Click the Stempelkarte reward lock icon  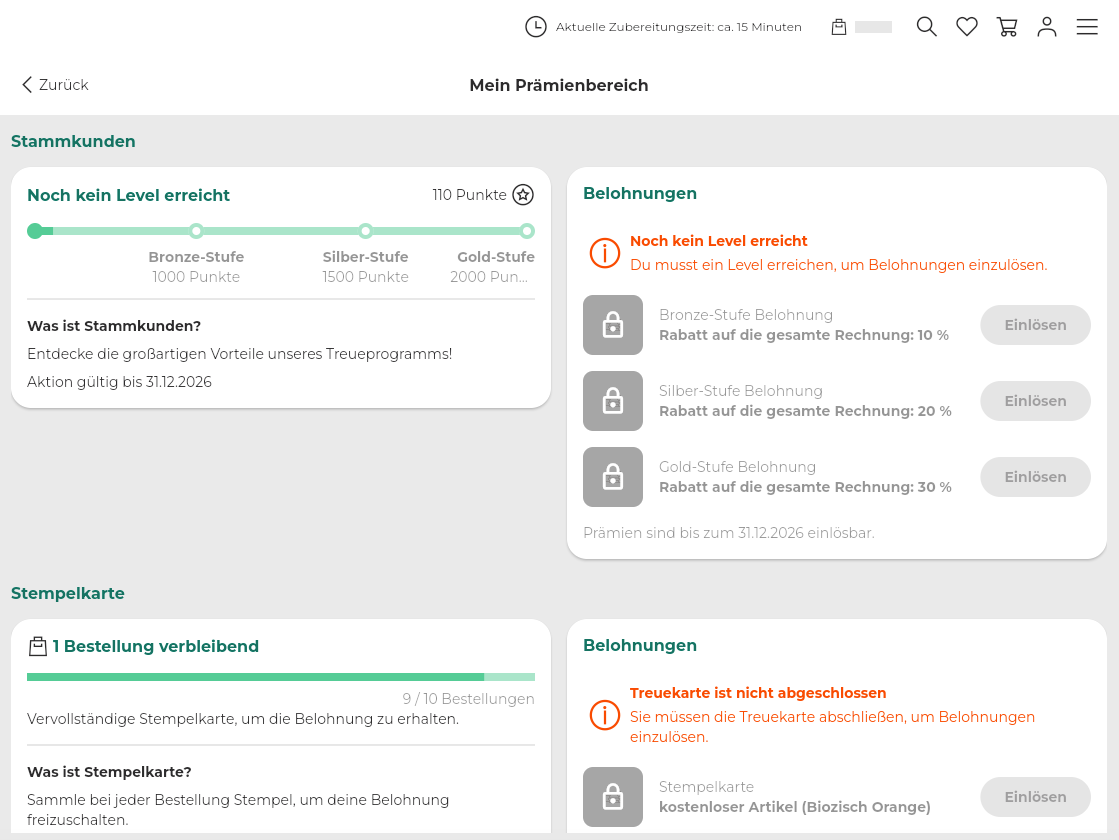pos(613,797)
